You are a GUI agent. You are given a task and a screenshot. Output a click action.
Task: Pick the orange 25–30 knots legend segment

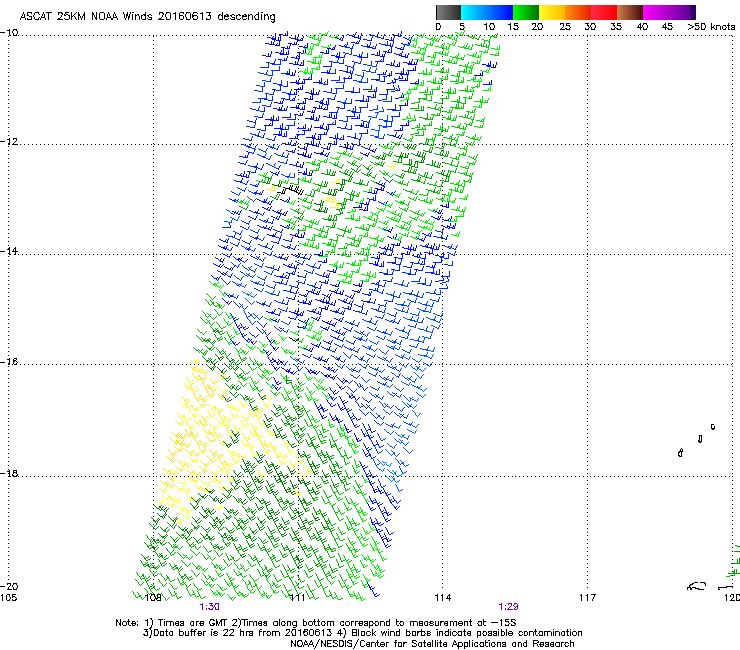pyautogui.click(x=578, y=12)
